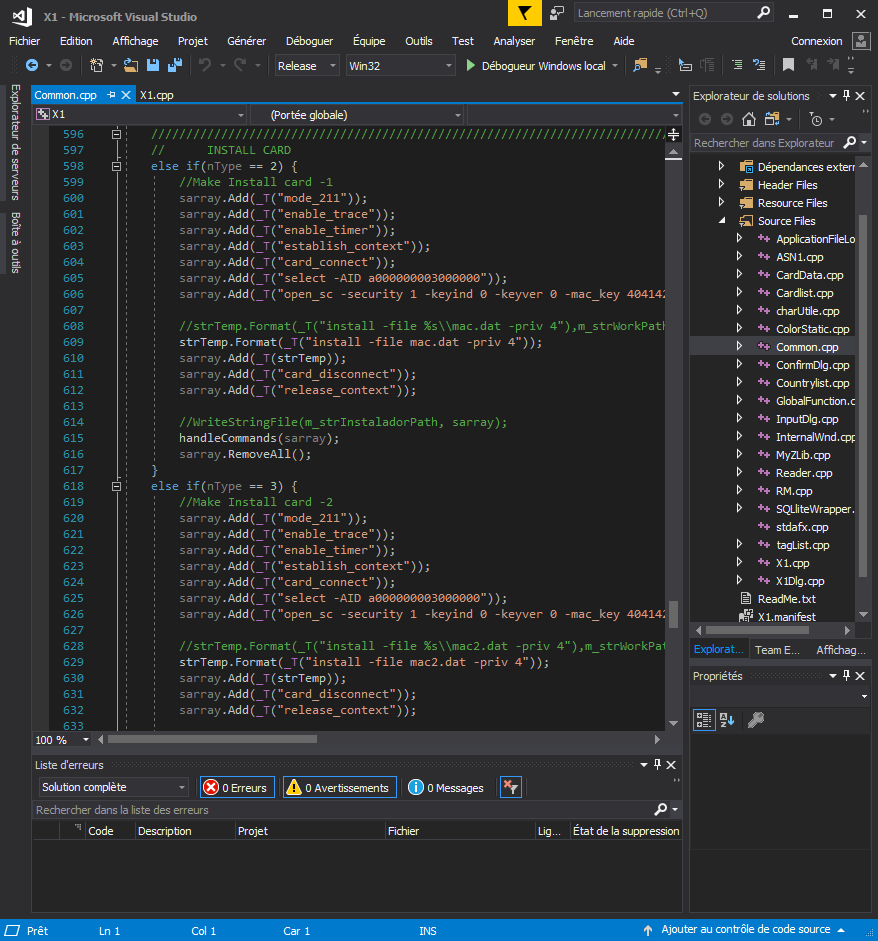Screen dimensions: 878x941
Task: Toggle the 0 Avertissements filter
Action: [338, 788]
